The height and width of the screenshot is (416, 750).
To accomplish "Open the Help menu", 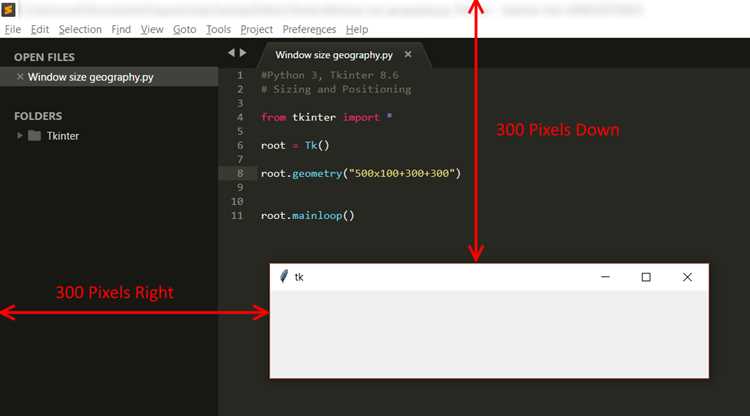I will [x=357, y=30].
